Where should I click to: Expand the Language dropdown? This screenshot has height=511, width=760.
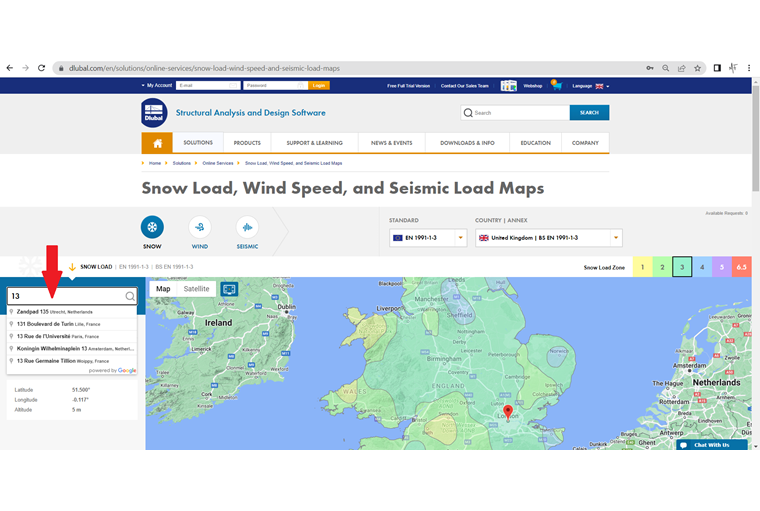590,86
